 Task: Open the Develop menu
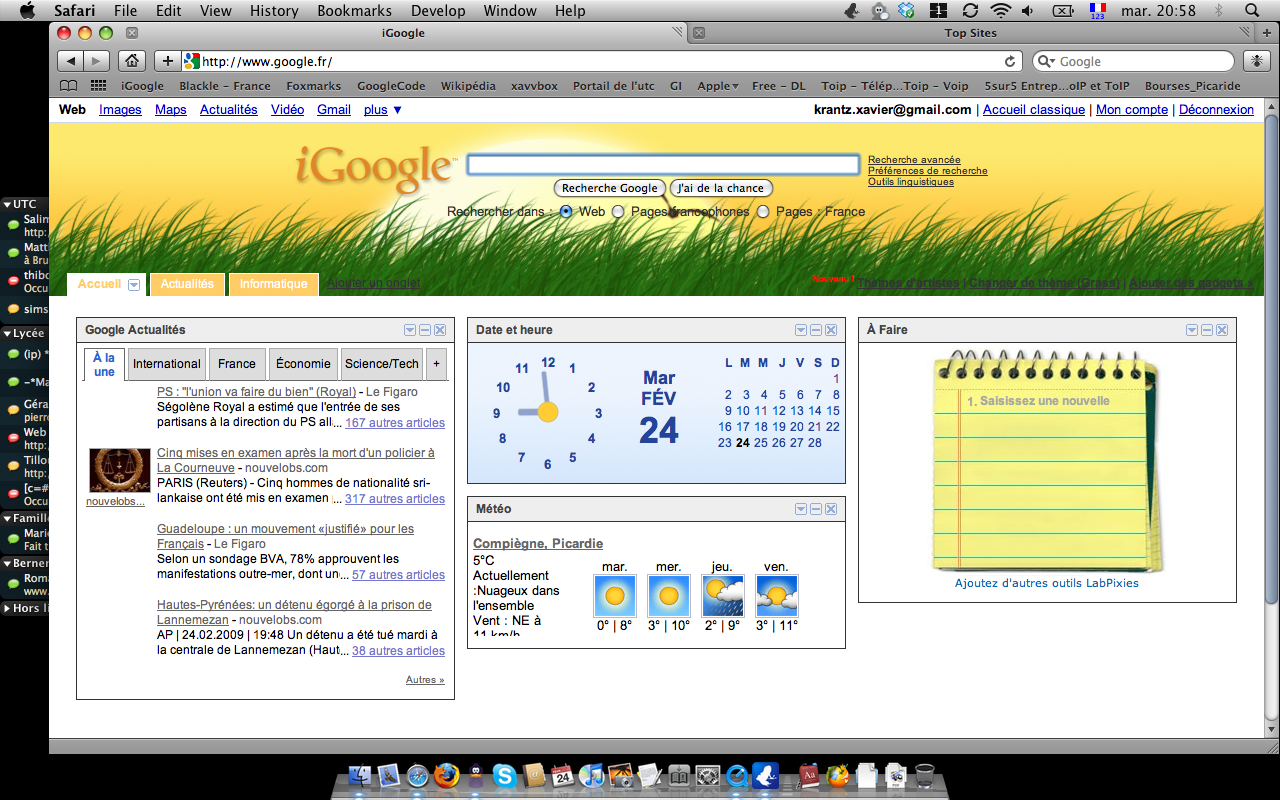438,11
